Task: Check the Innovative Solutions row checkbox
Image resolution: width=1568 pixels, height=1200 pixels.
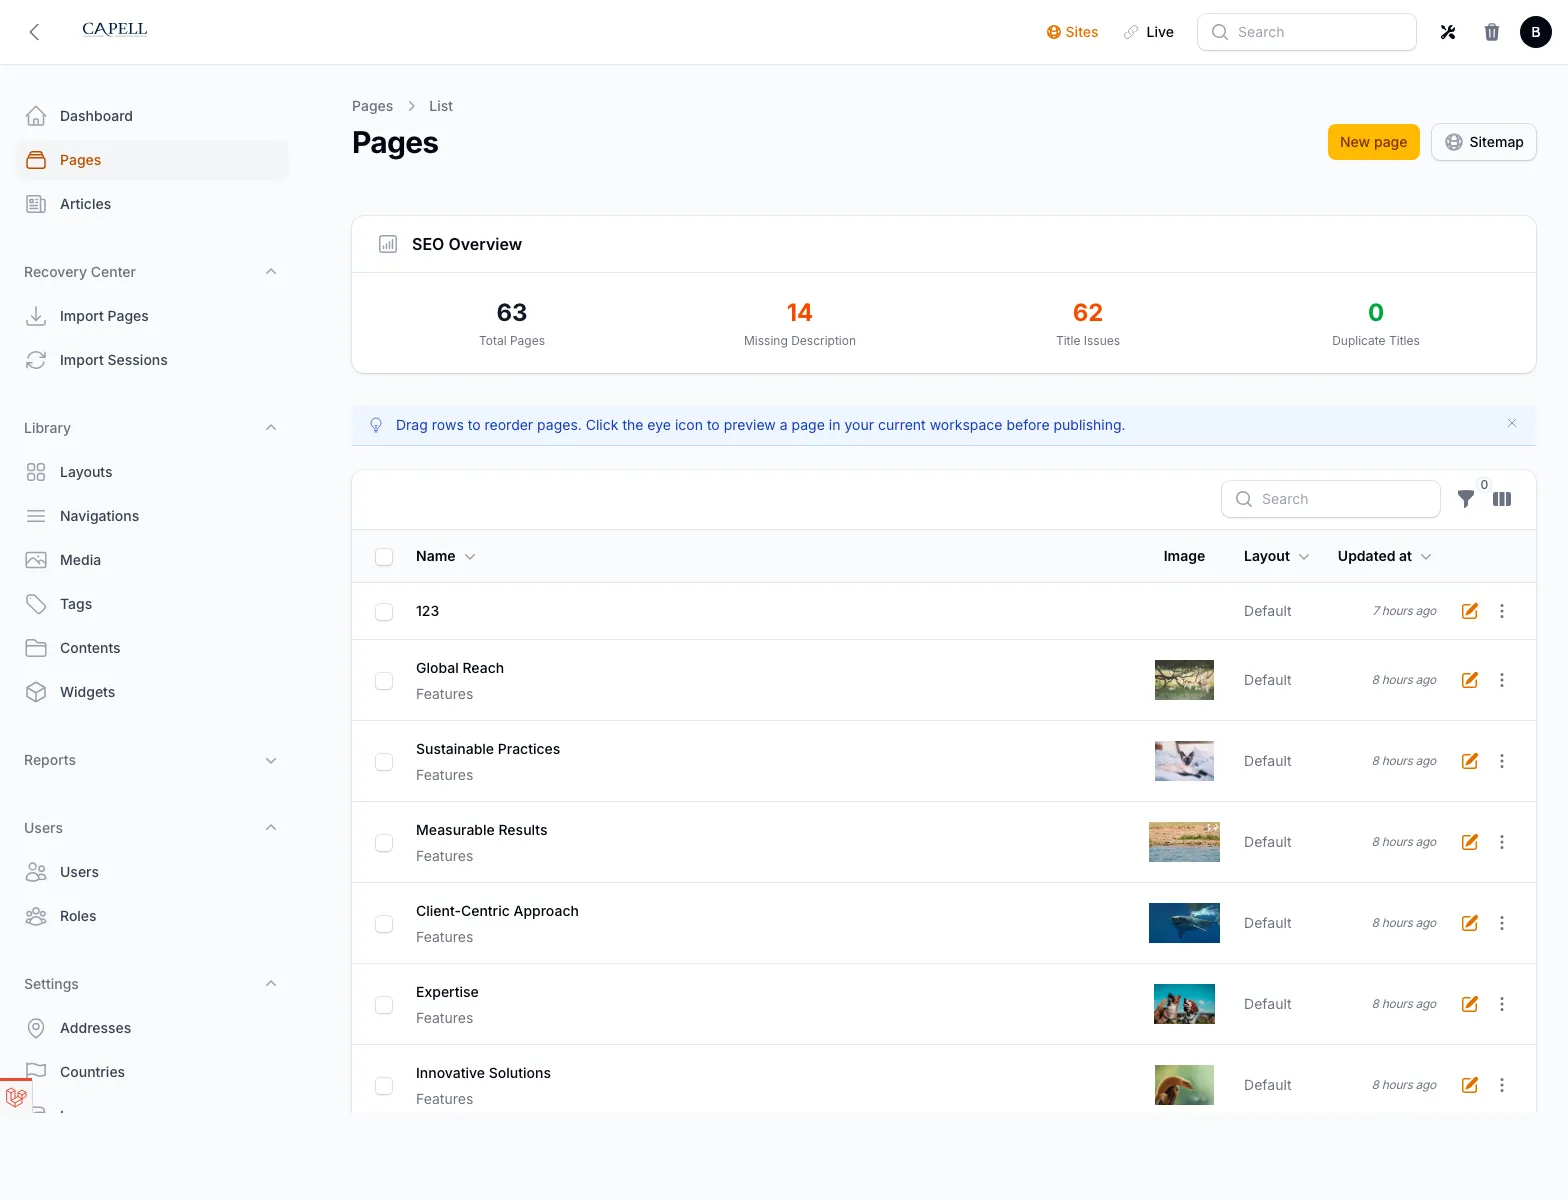Action: 384,1086
